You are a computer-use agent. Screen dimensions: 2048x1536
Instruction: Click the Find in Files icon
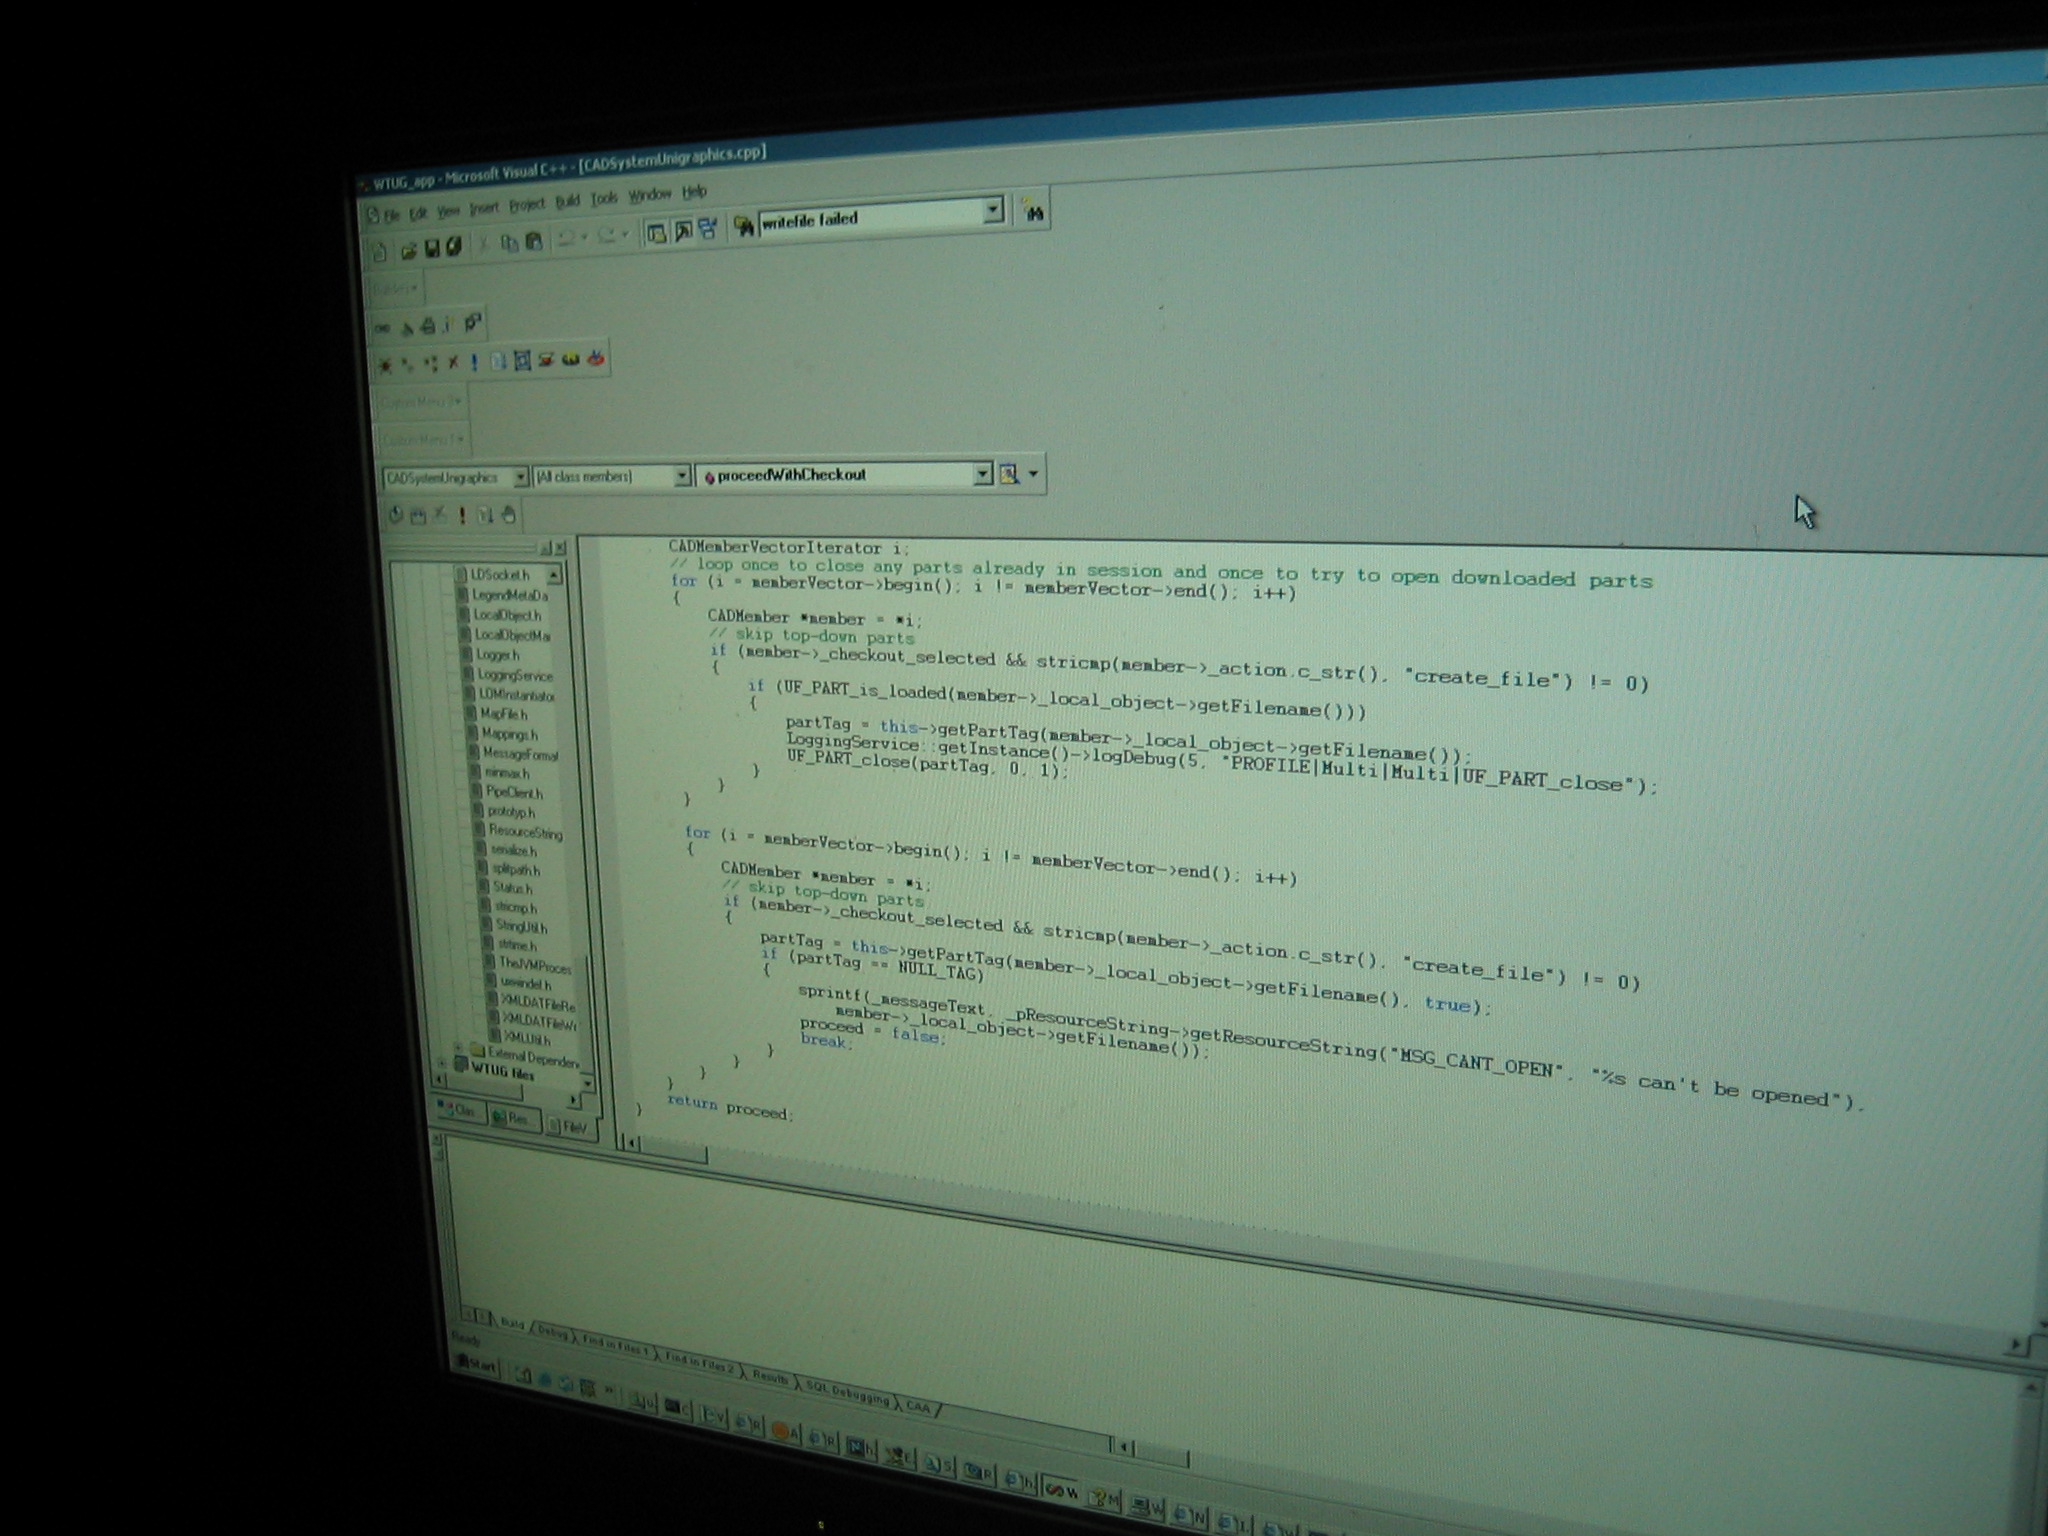pyautogui.click(x=743, y=226)
